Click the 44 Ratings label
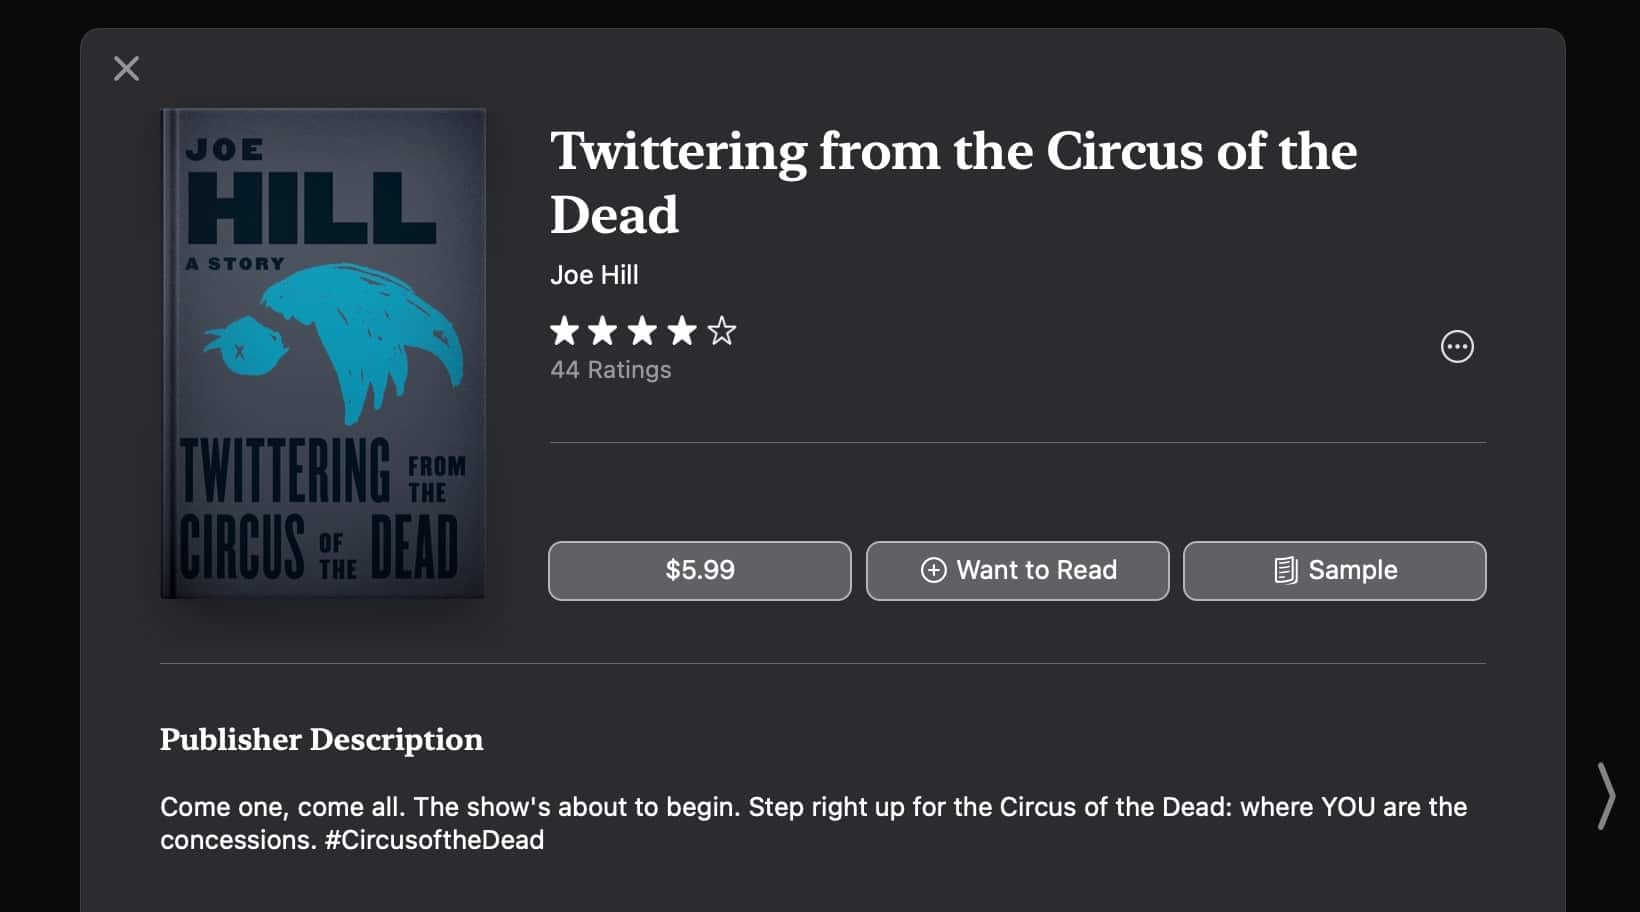1640x912 pixels. (x=610, y=370)
